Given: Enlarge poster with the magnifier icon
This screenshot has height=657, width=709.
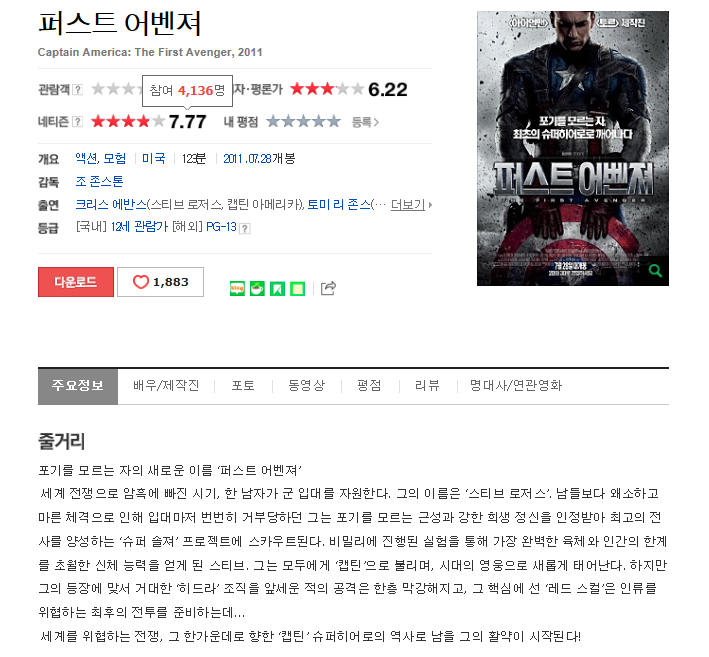Looking at the screenshot, I should 655,271.
